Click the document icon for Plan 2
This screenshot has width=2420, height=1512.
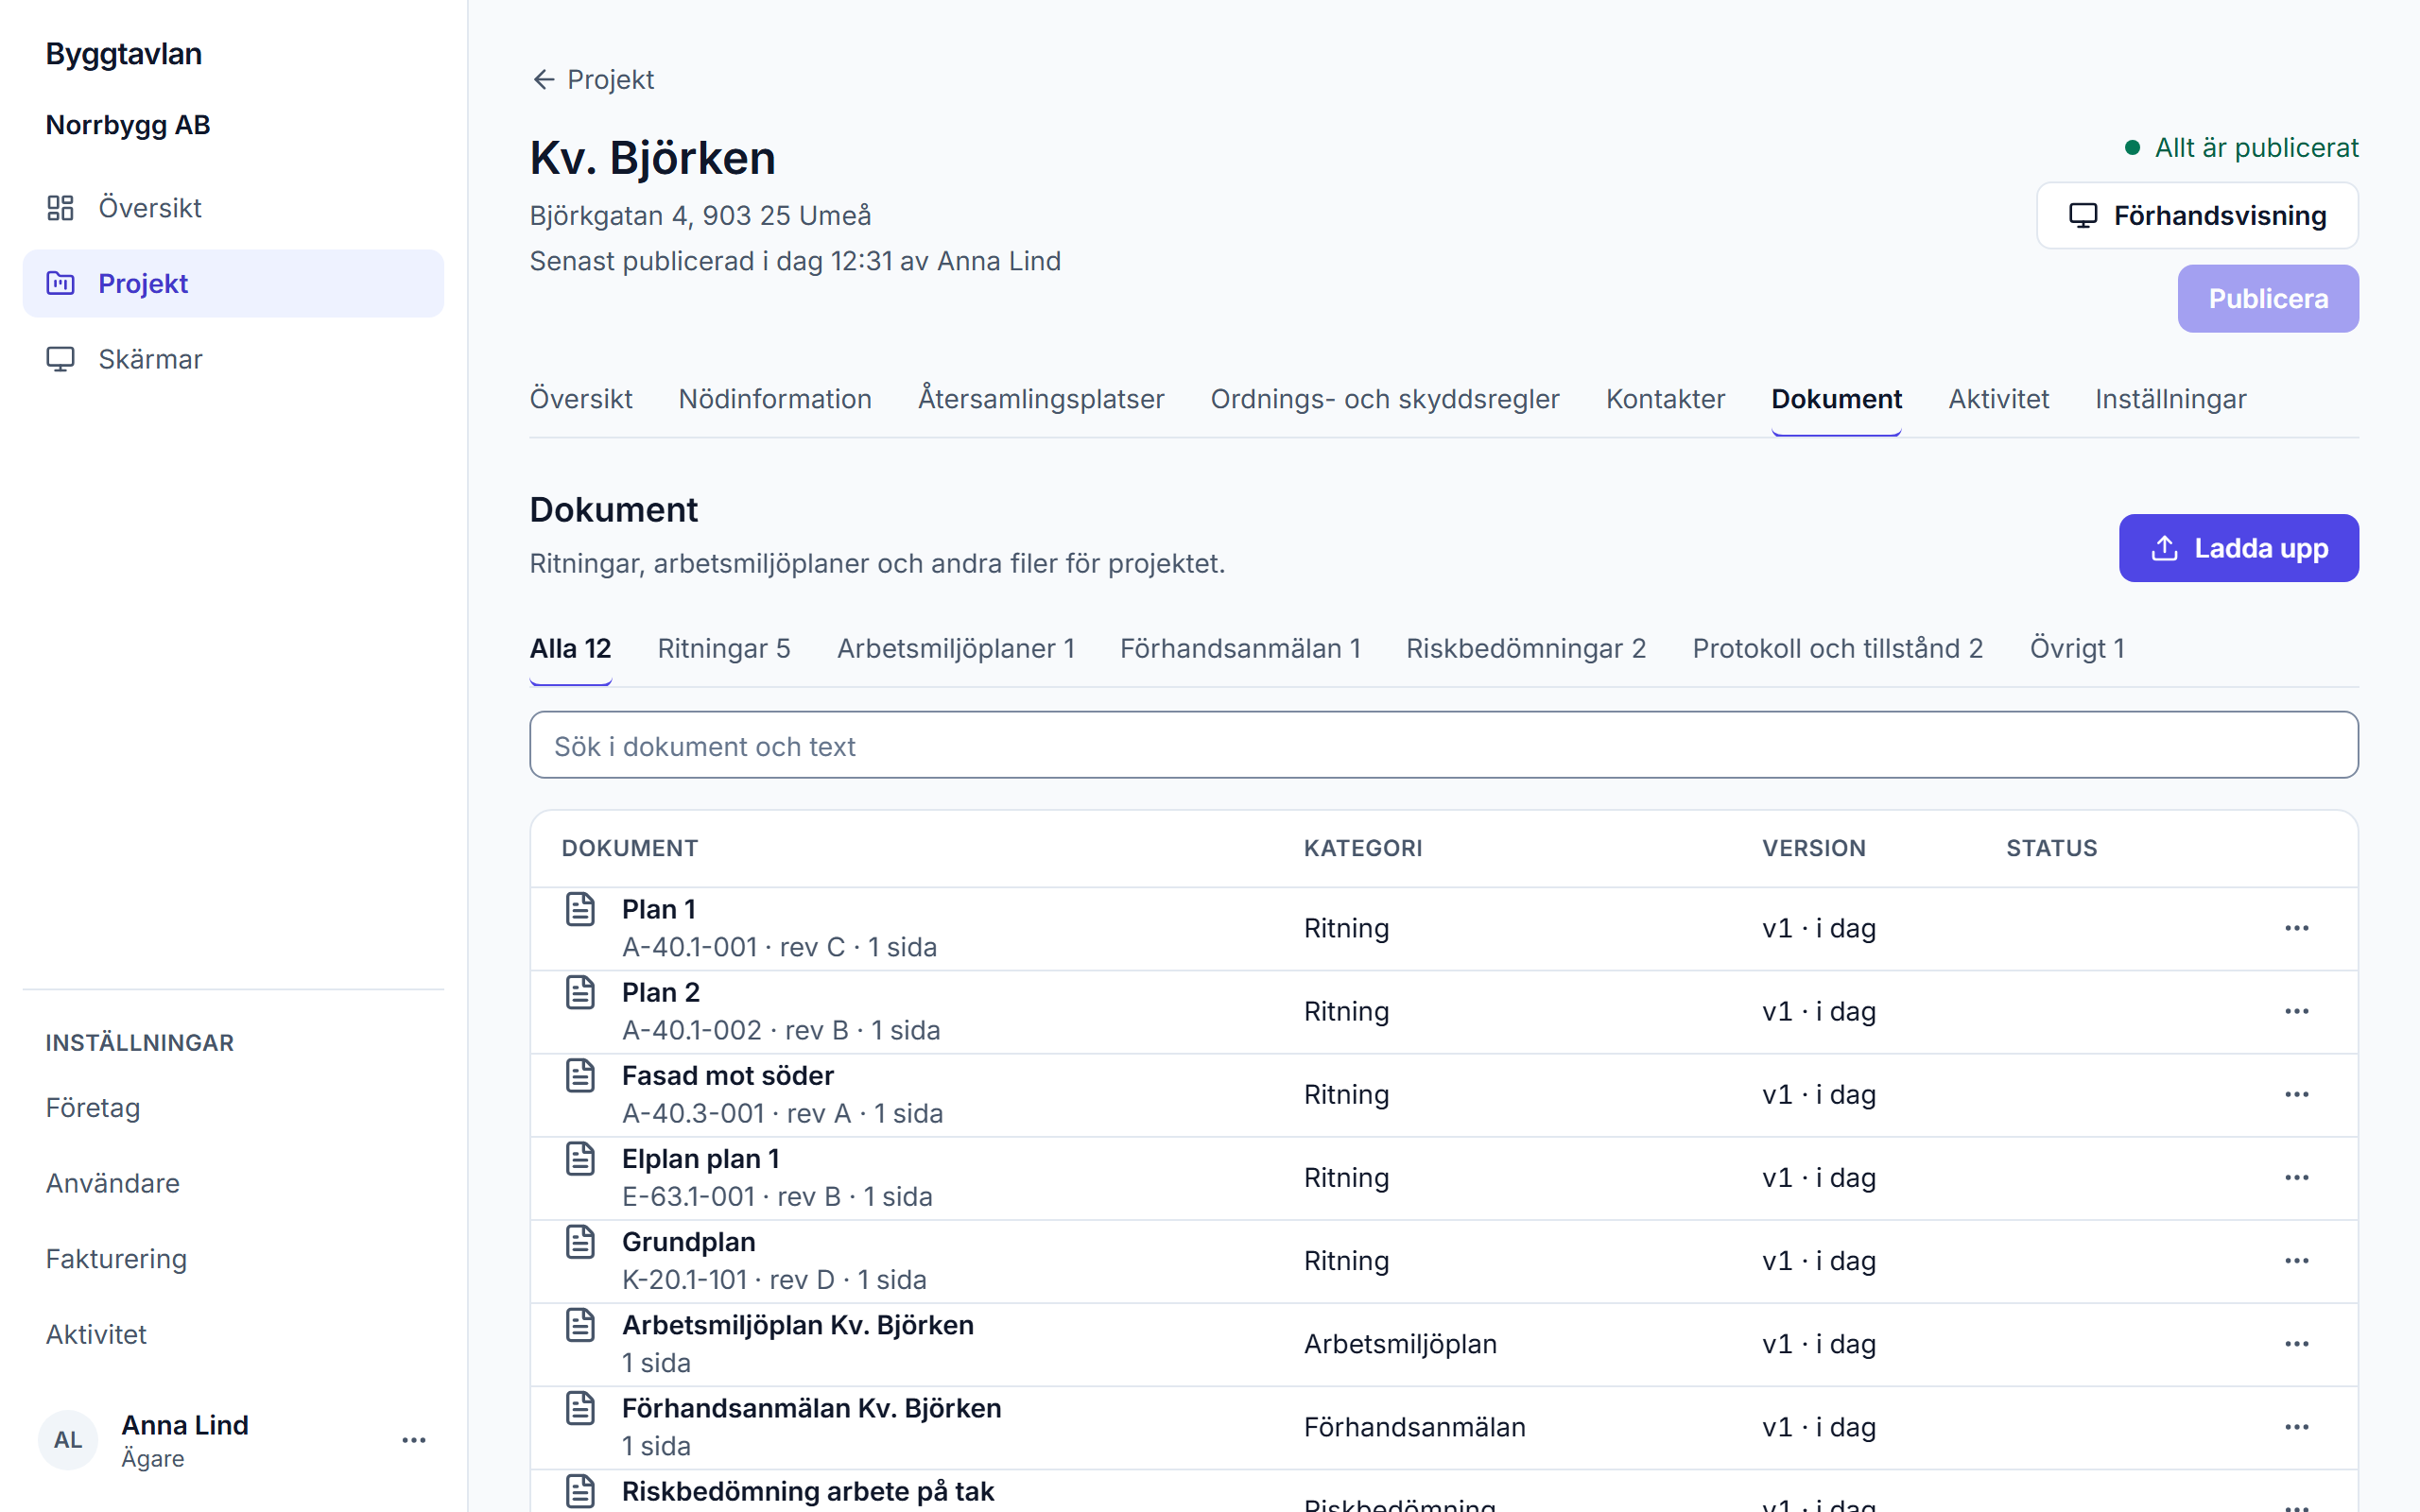click(x=581, y=992)
